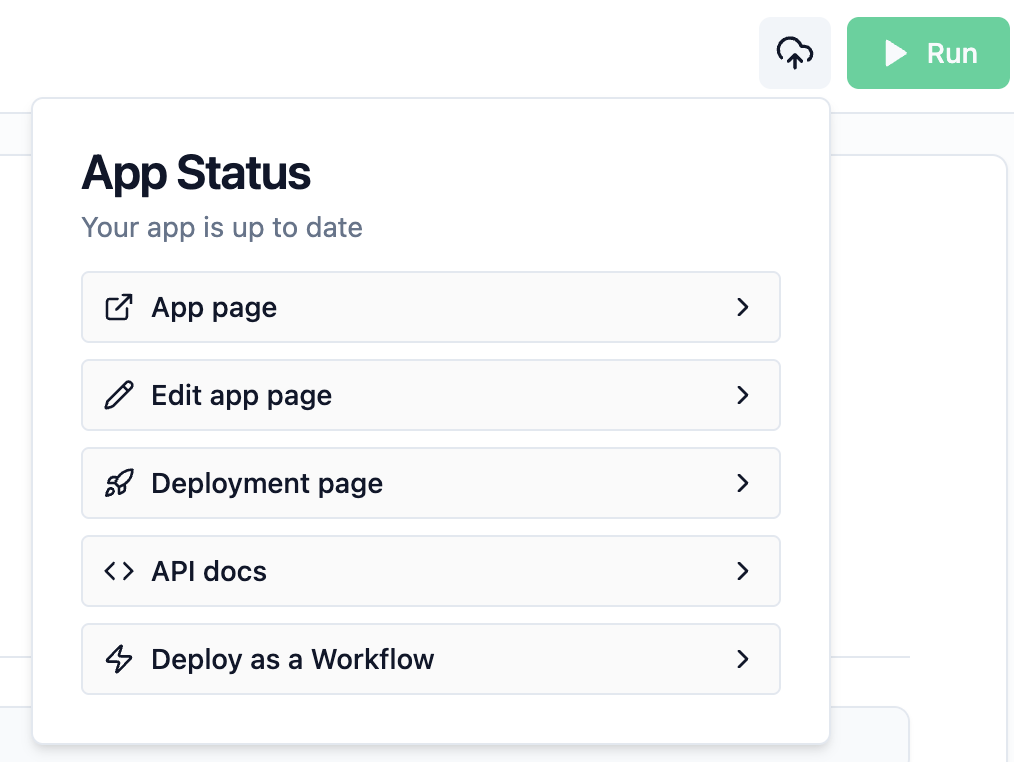Click the cloud arrow upload symbol
Viewport: 1014px width, 762px height.
[794, 52]
